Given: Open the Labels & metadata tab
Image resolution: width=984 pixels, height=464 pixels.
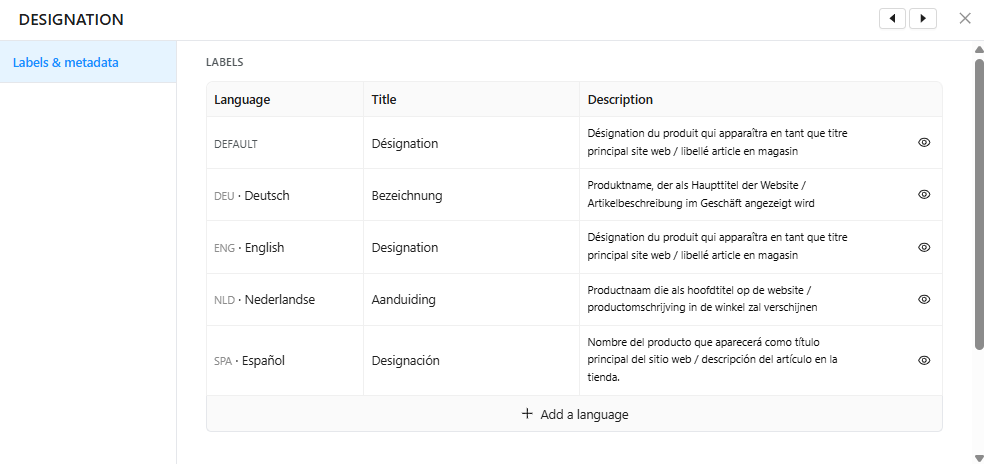Looking at the screenshot, I should [88, 62].
